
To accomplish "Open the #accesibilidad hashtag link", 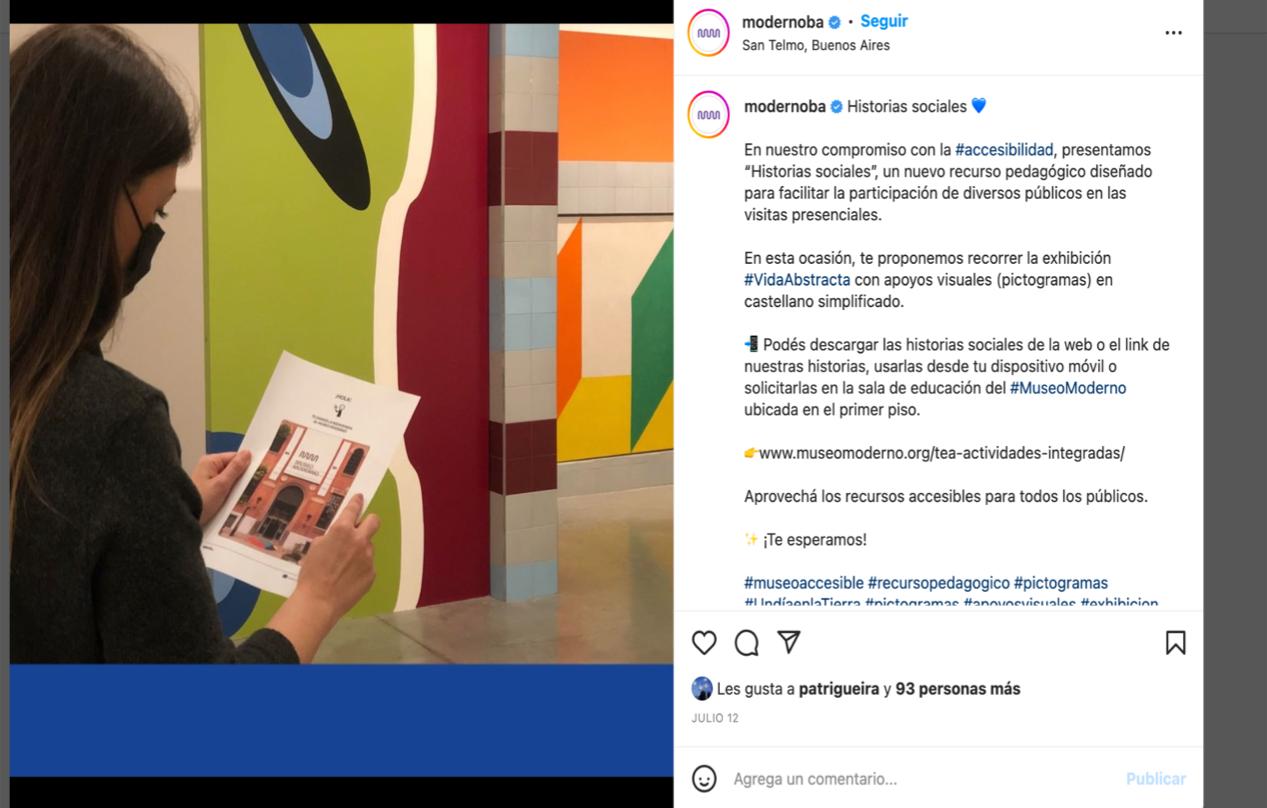I will (1004, 150).
